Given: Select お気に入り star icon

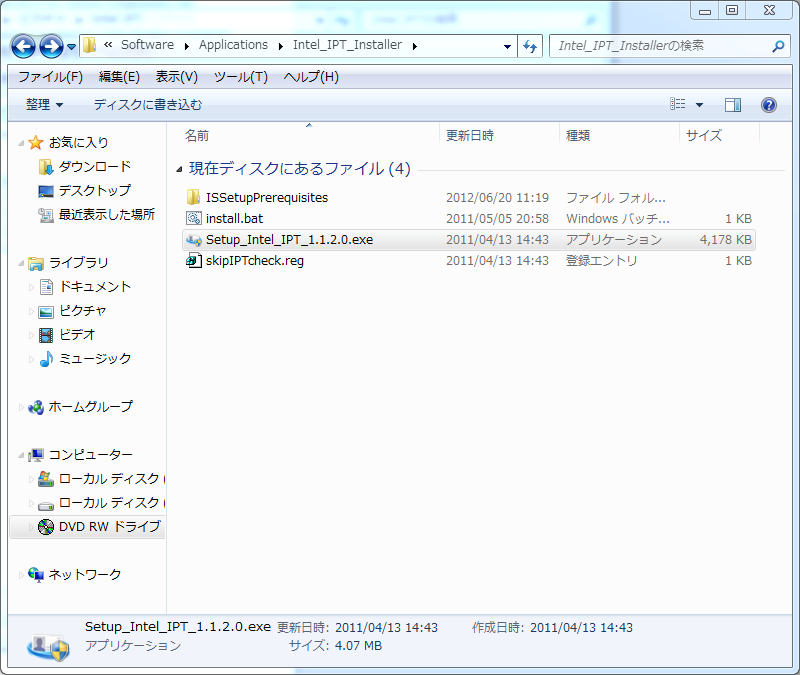Looking at the screenshot, I should pyautogui.click(x=36, y=142).
